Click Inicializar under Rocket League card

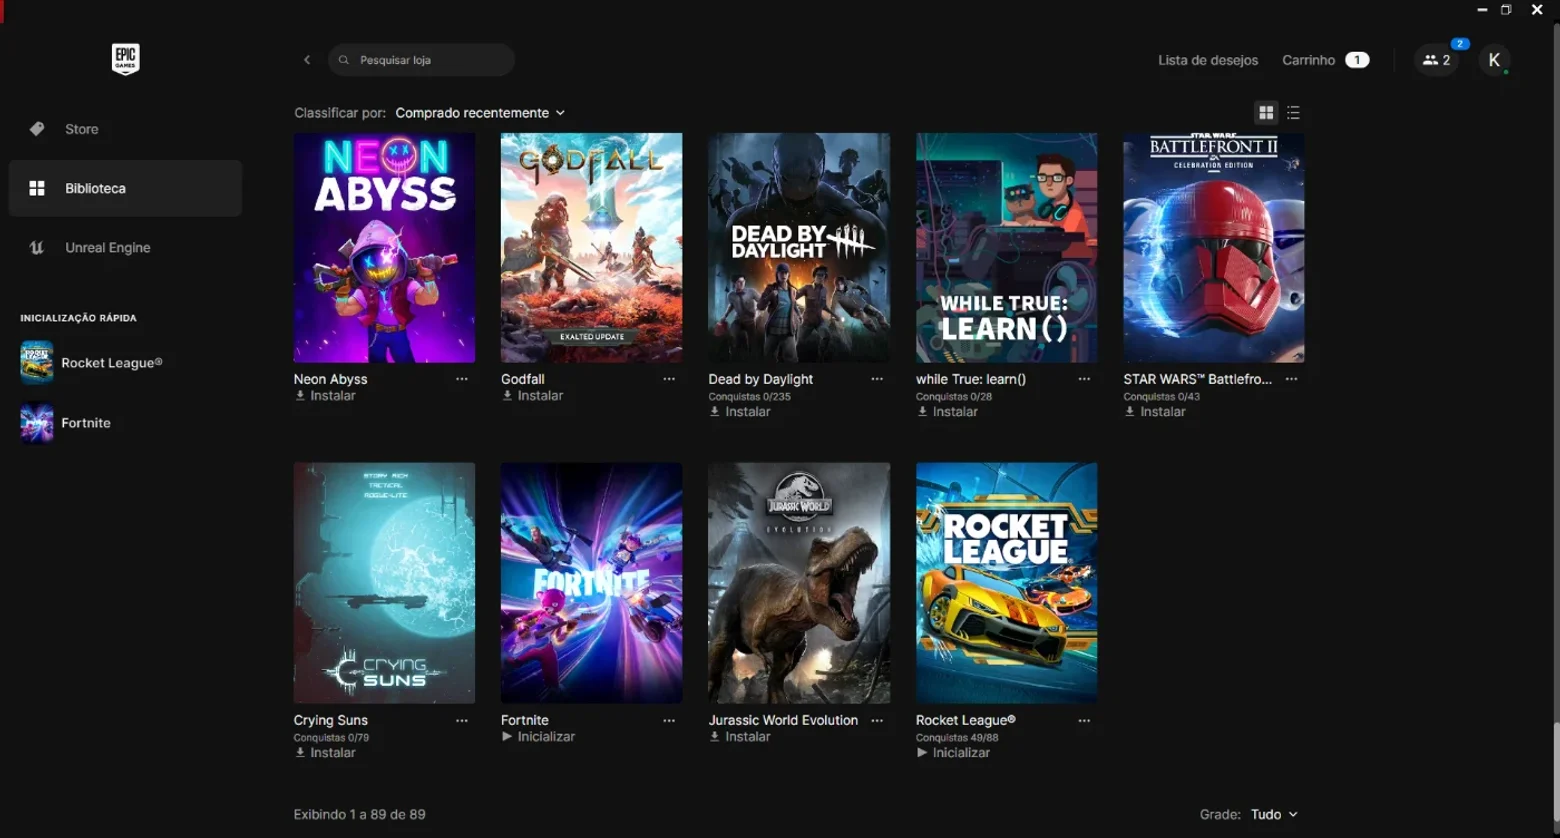coord(953,753)
